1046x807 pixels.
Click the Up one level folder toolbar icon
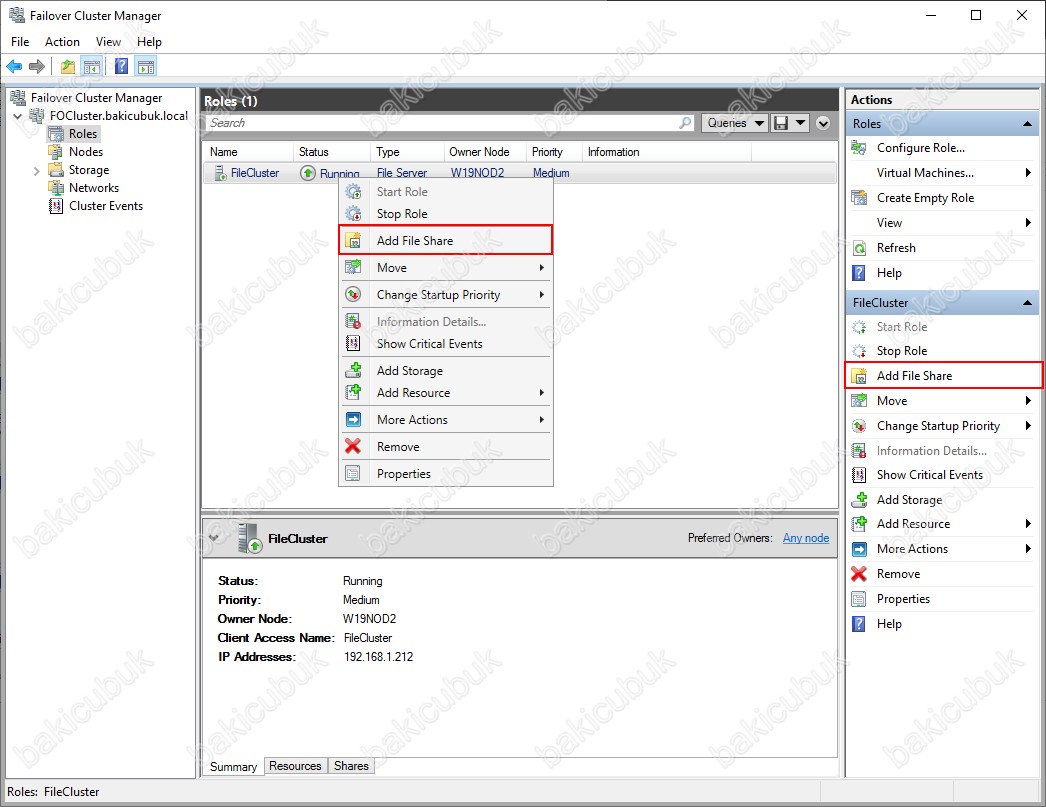67,67
